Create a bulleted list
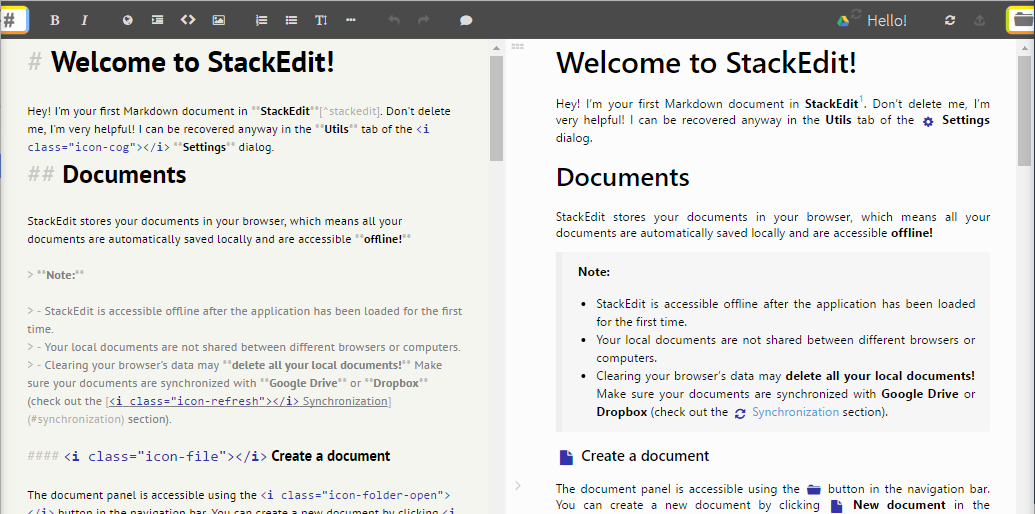The height and width of the screenshot is (514, 1035). pyautogui.click(x=291, y=20)
